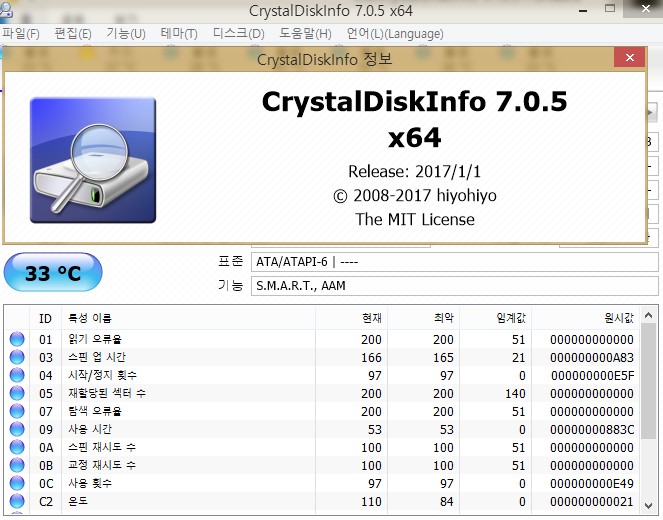Click ID cell 0A in SMART list
The height and width of the screenshot is (520, 663).
click(46, 448)
